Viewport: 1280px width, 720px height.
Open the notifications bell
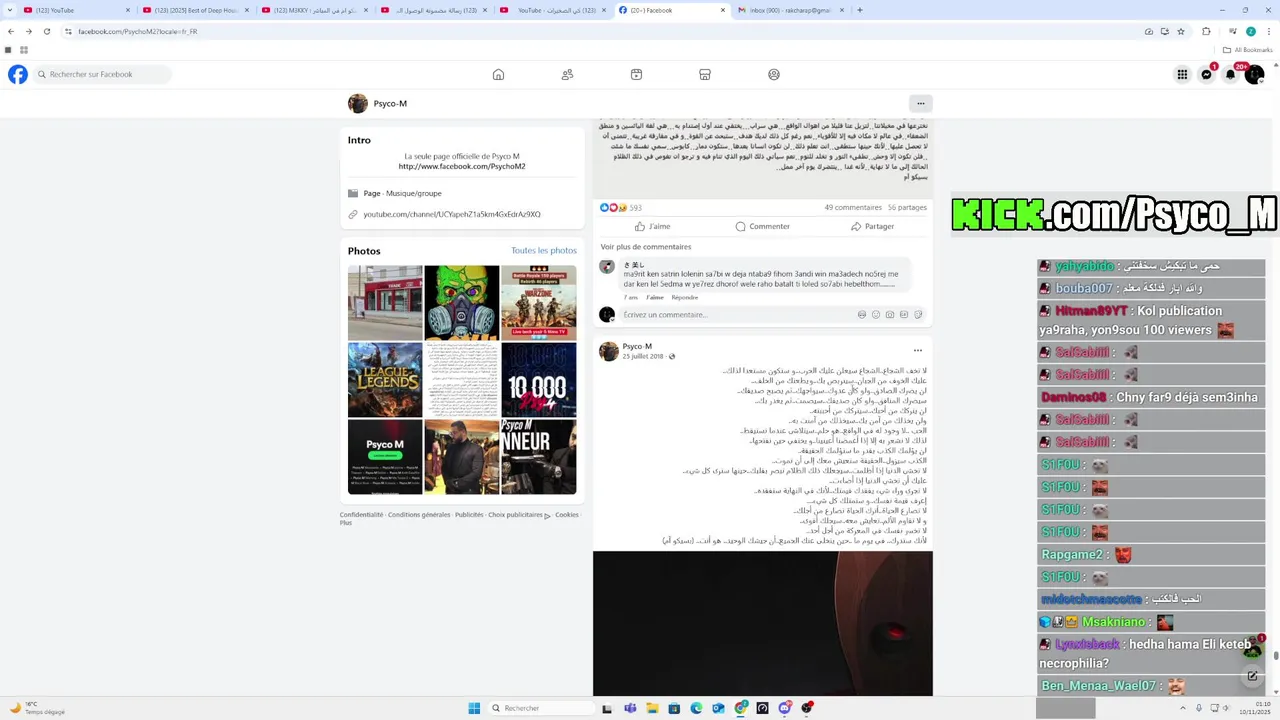coord(1230,74)
